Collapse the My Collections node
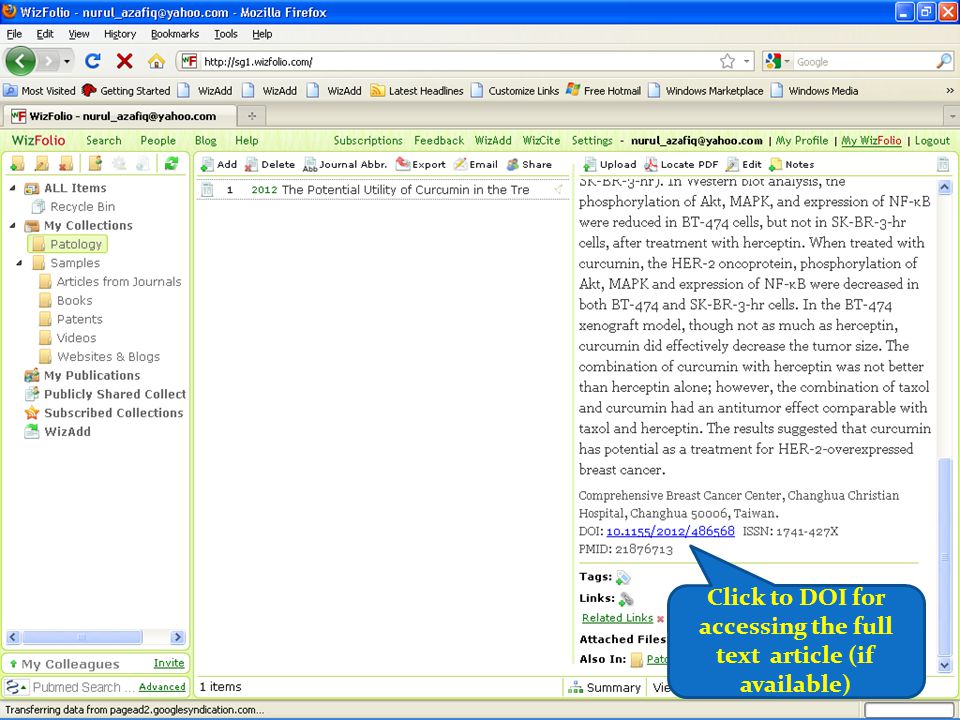960x720 pixels. (x=13, y=225)
